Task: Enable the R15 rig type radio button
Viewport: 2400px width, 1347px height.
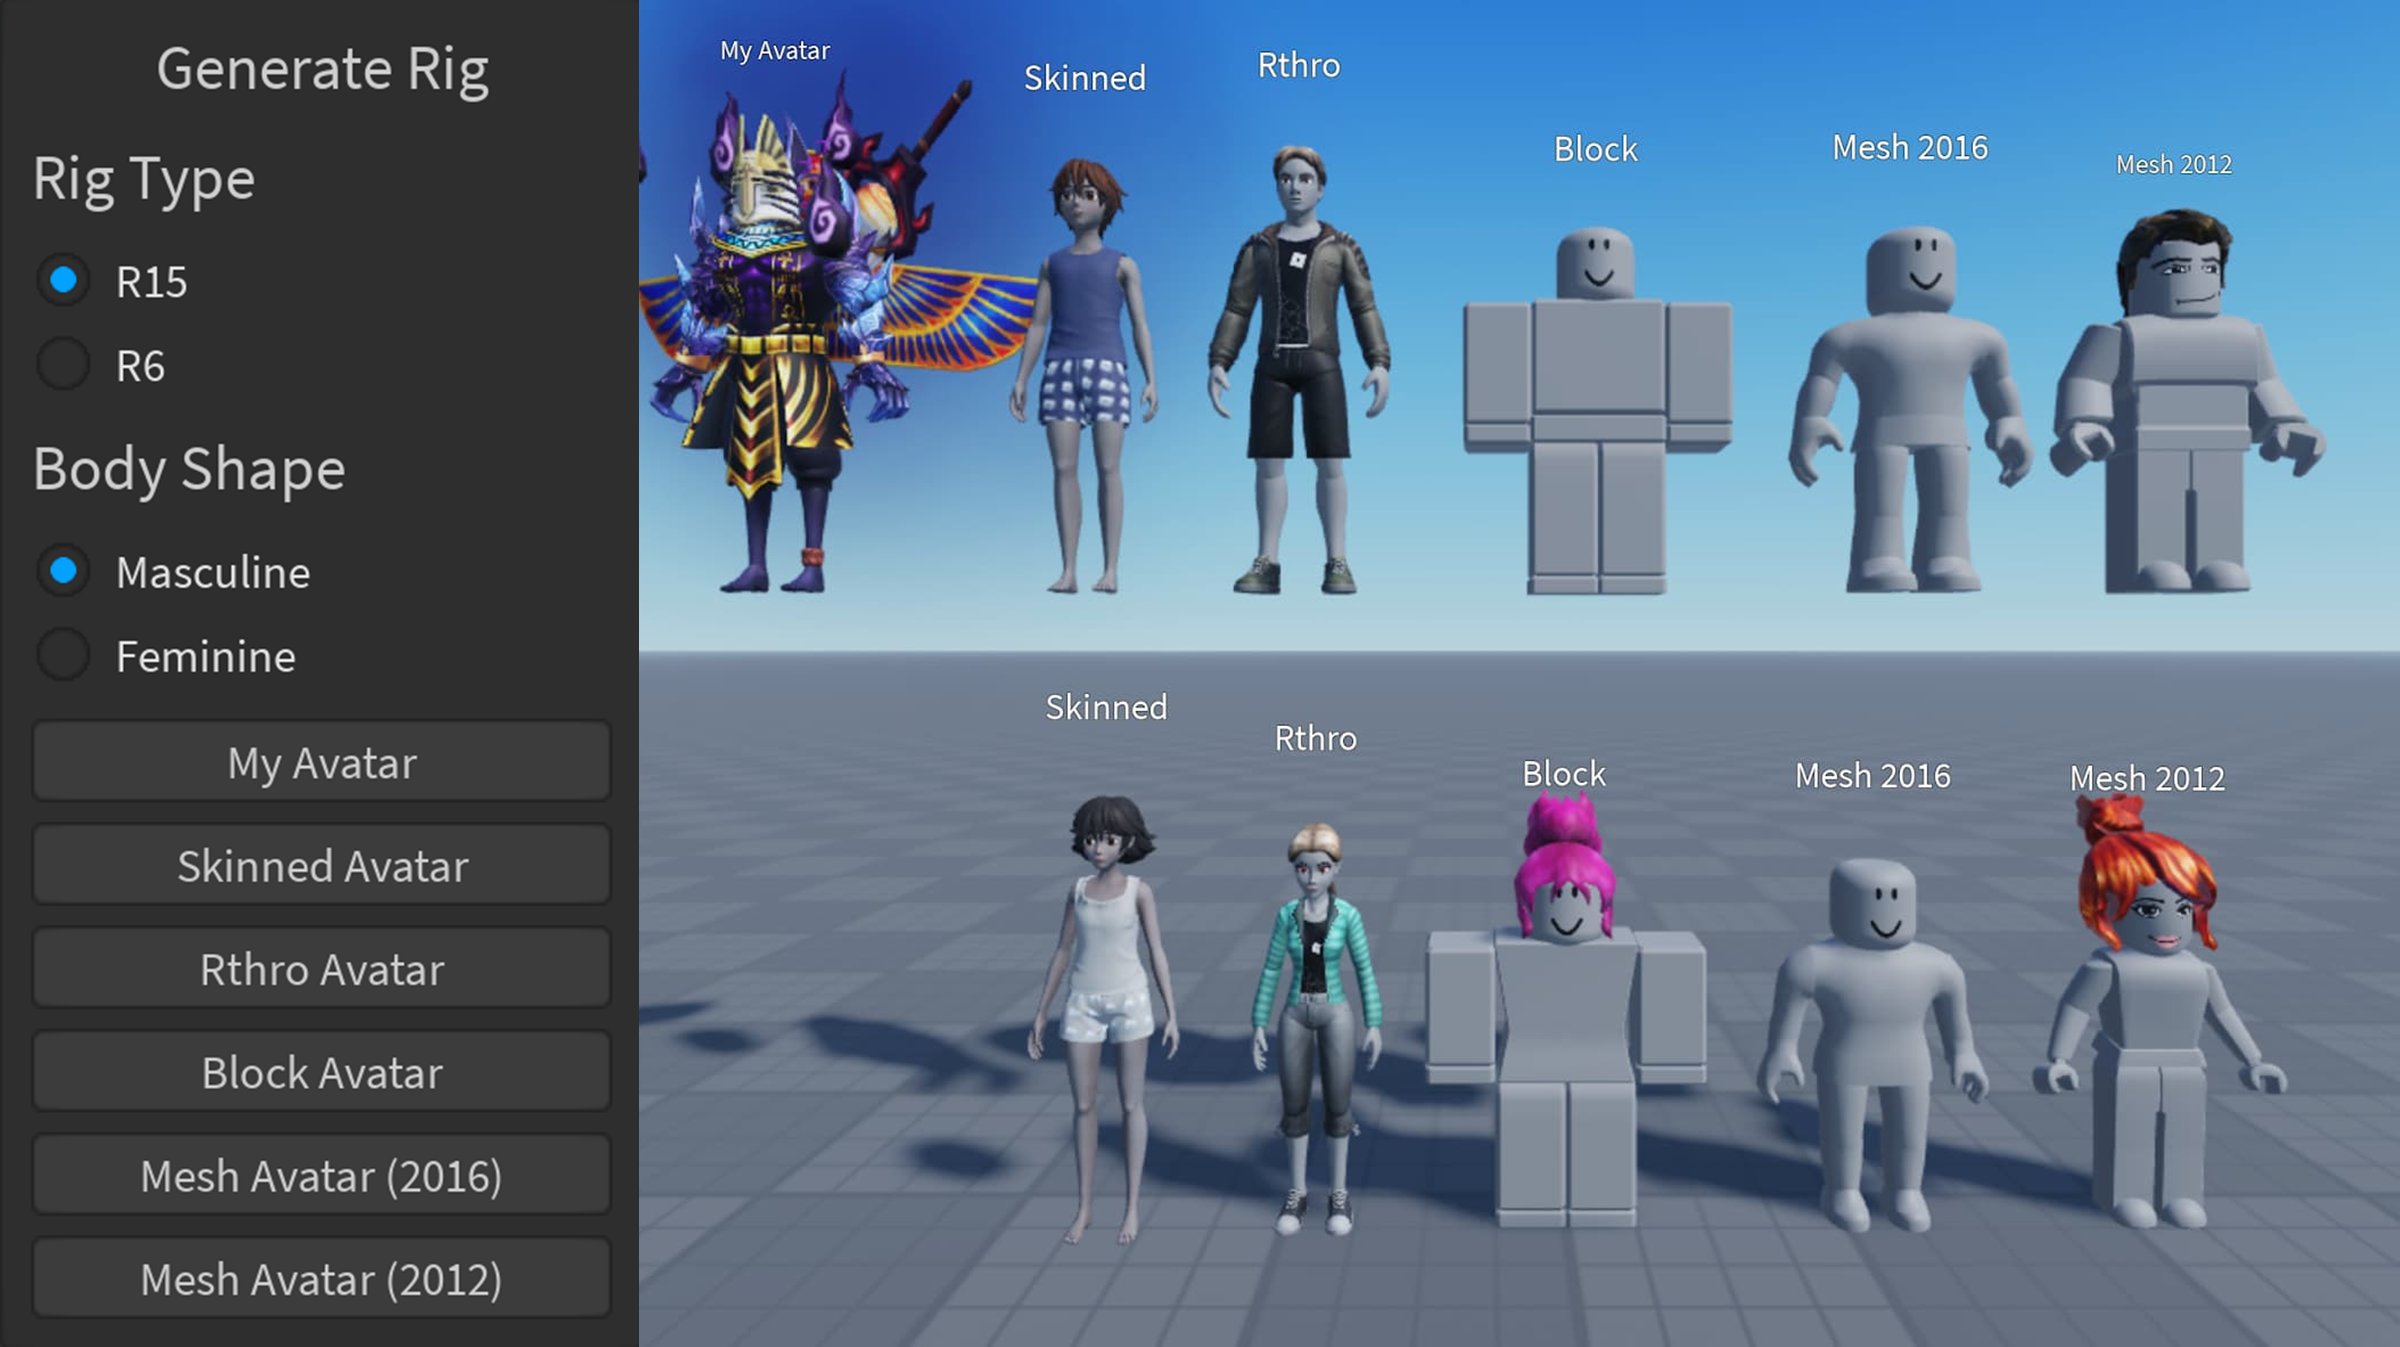Action: [x=61, y=280]
